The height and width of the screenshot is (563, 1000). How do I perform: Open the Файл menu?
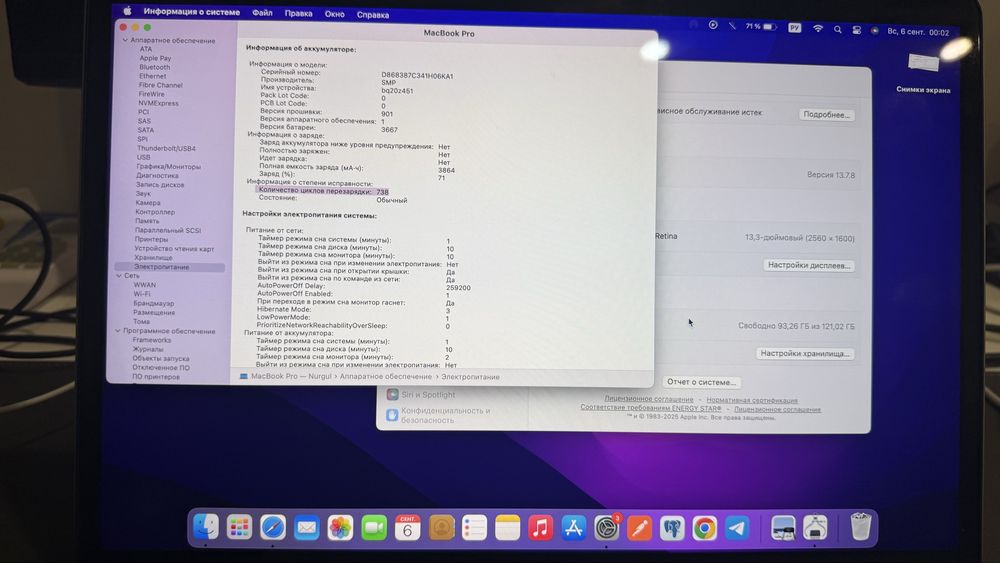[262, 13]
